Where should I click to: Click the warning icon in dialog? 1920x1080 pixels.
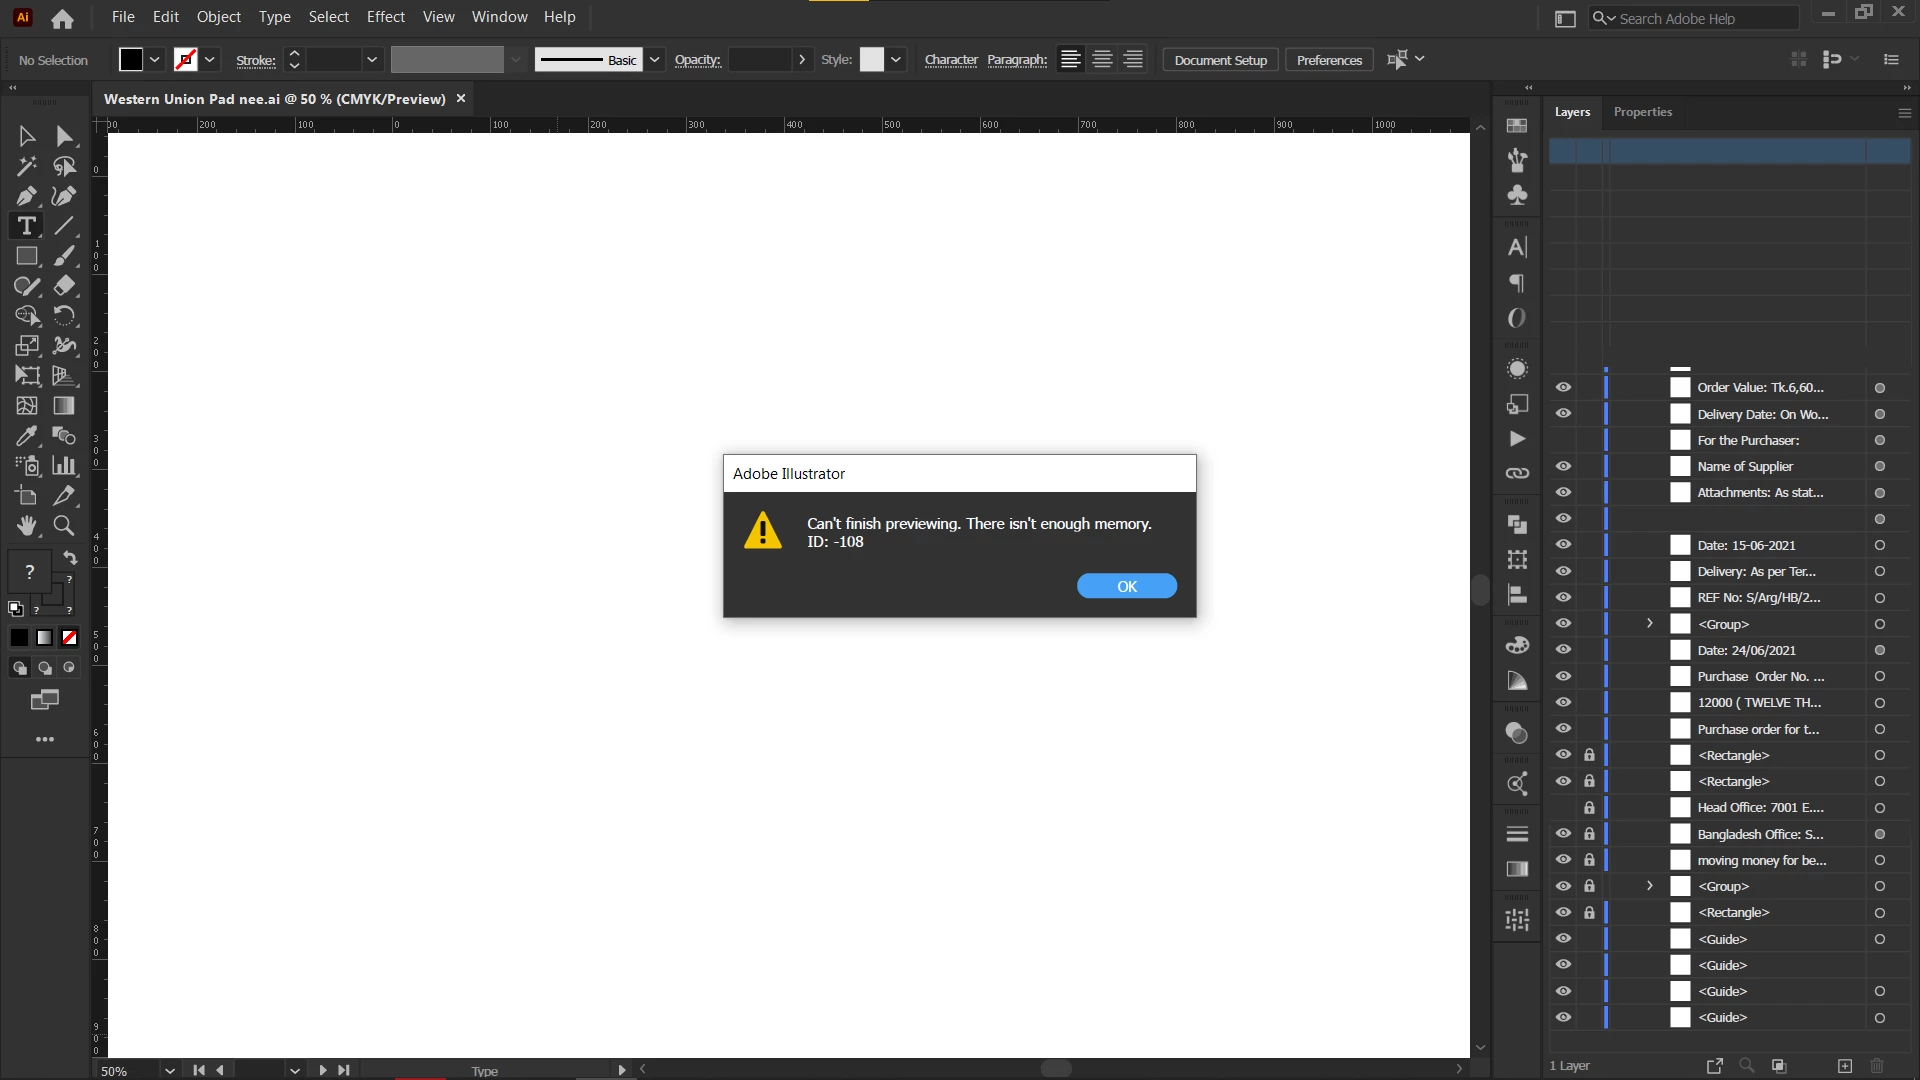763,531
